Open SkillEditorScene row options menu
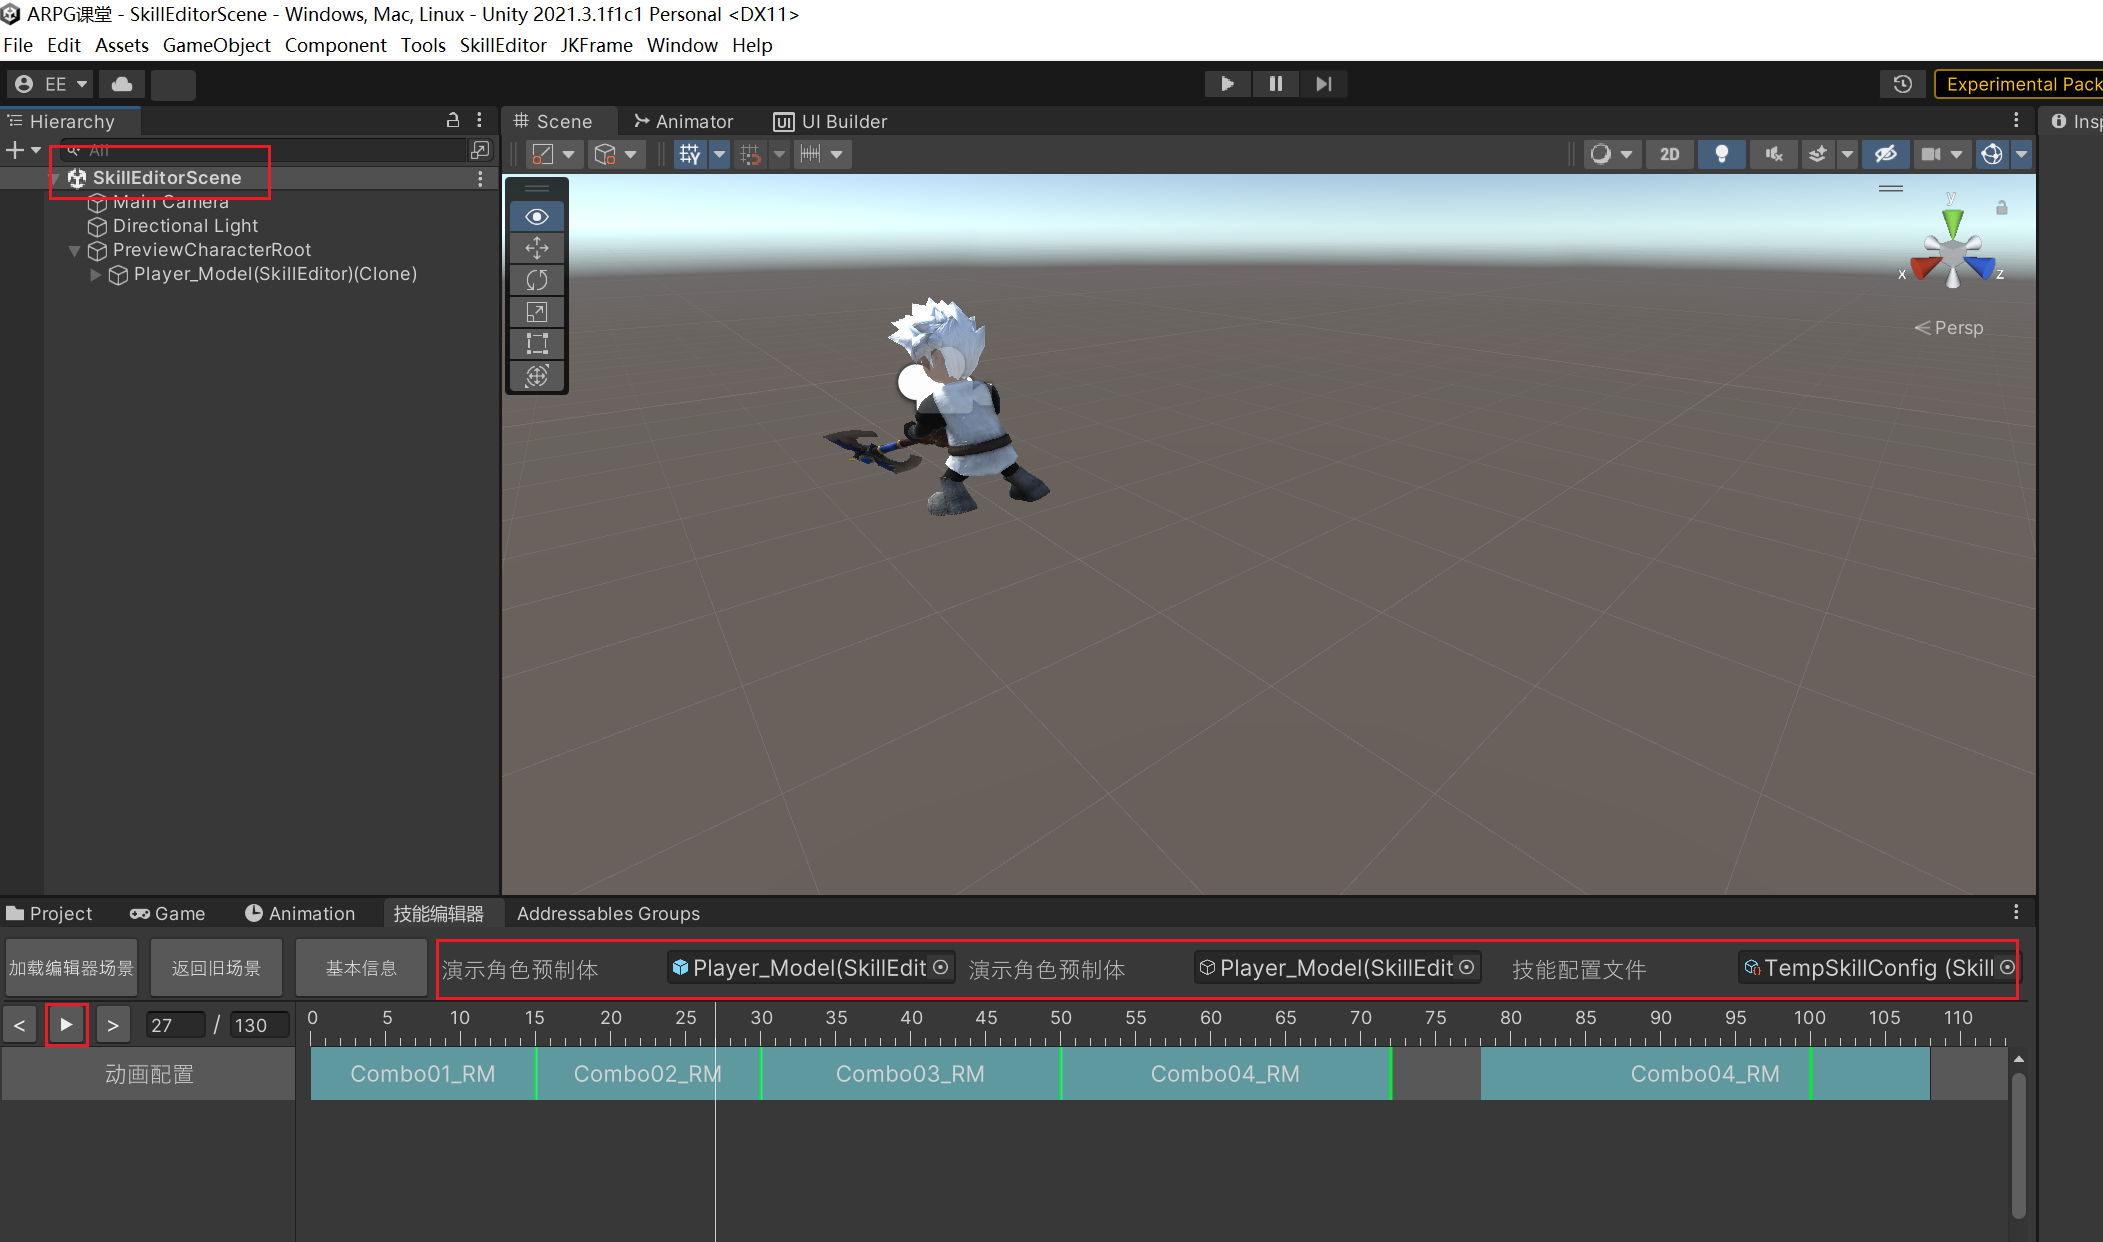The width and height of the screenshot is (2103, 1242). pyautogui.click(x=480, y=178)
